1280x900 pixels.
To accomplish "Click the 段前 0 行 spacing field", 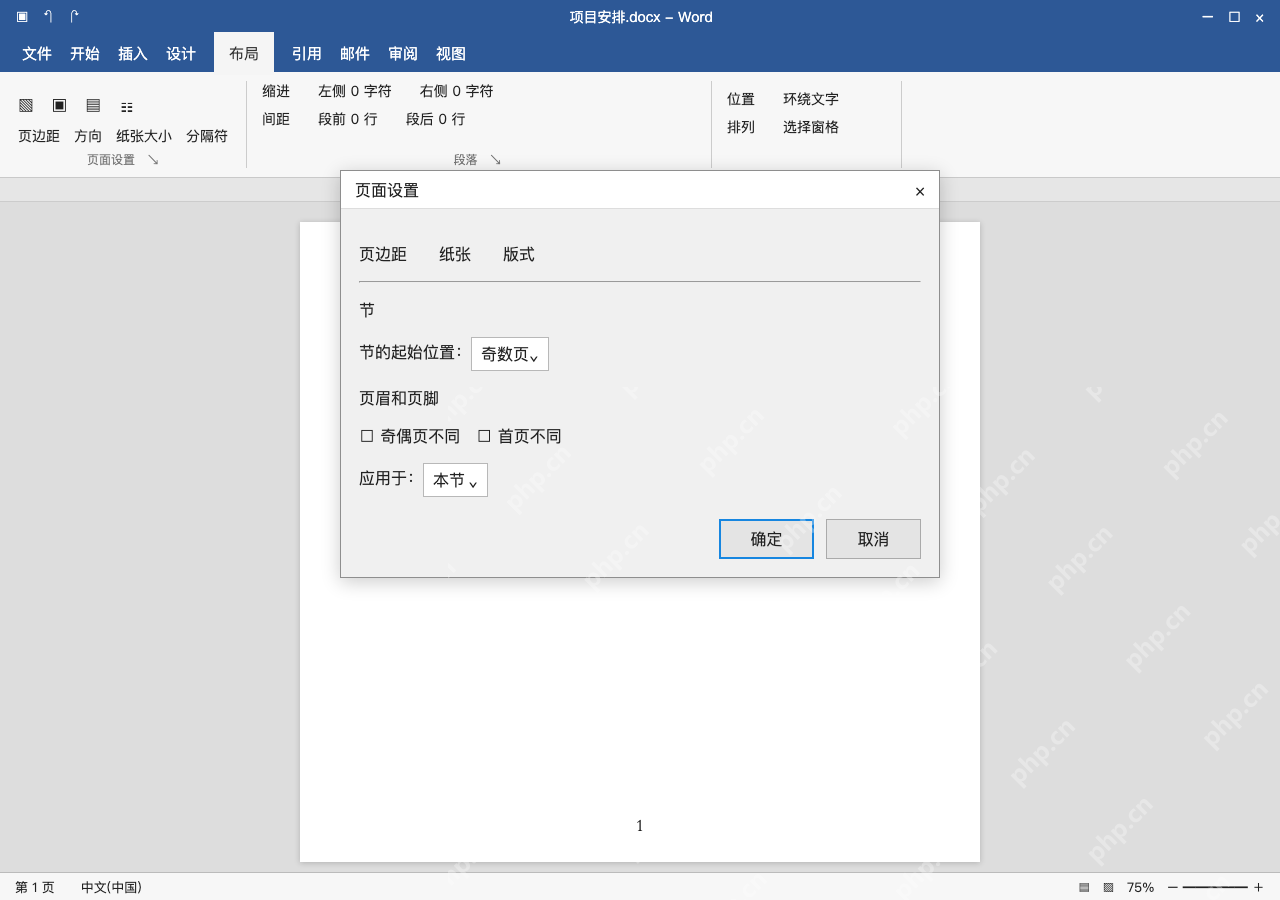I will 348,119.
